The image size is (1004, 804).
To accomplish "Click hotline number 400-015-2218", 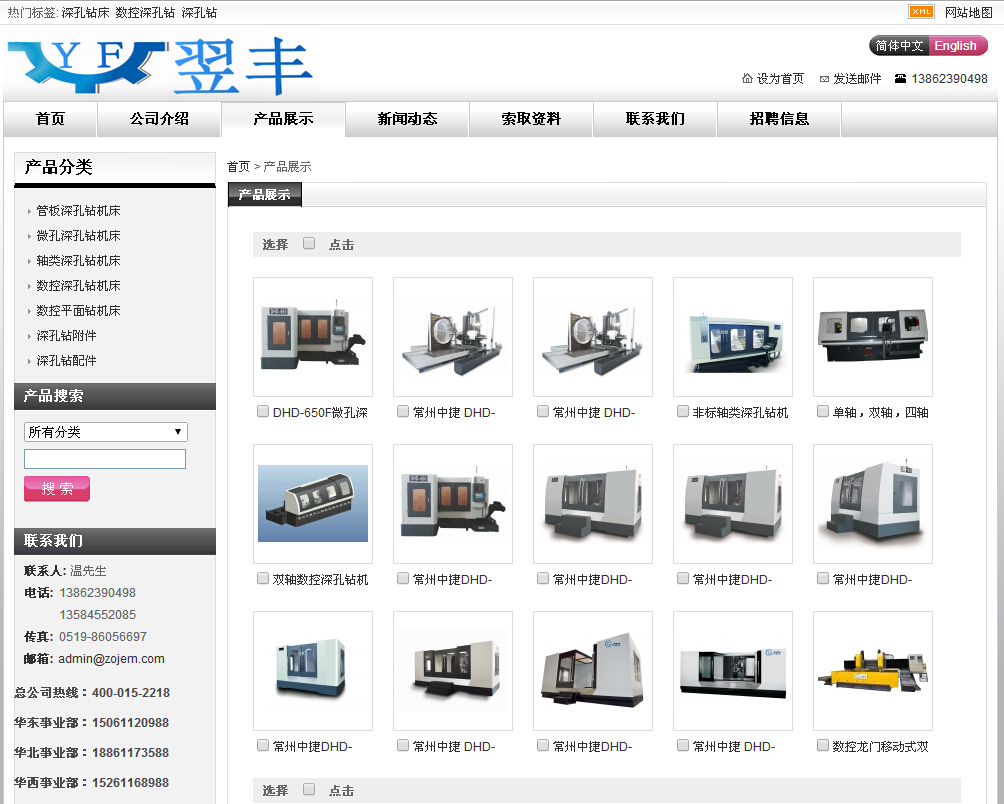I will 131,693.
